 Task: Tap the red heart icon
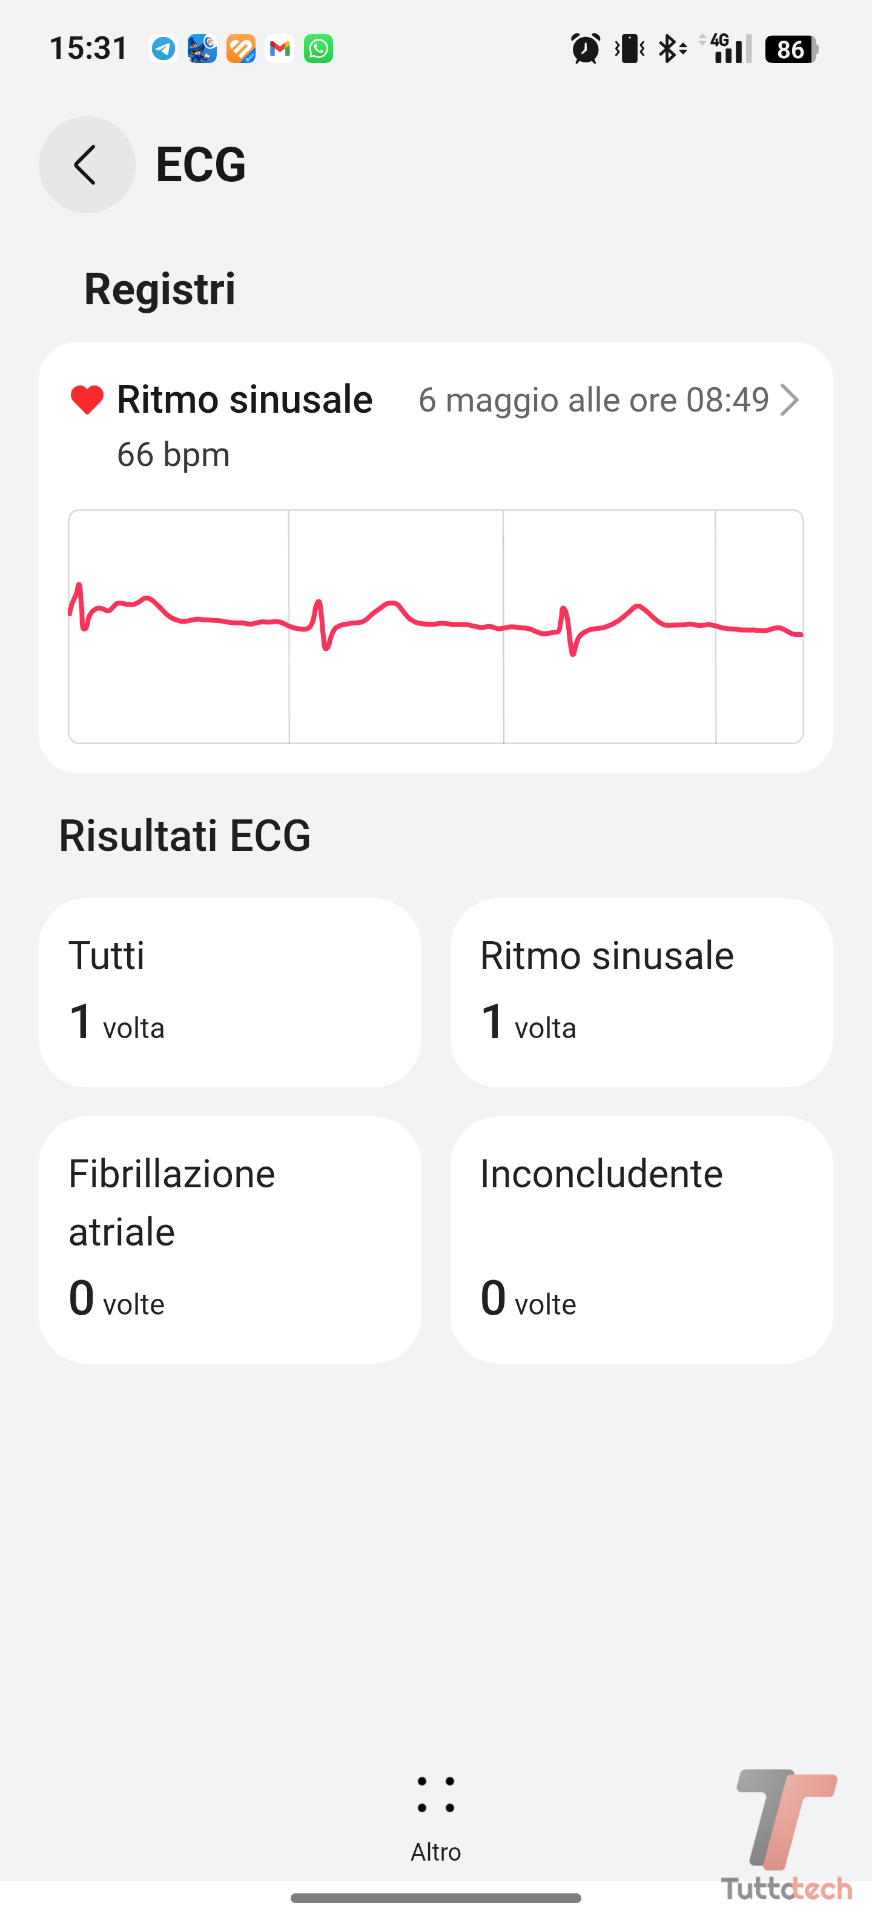tap(87, 400)
